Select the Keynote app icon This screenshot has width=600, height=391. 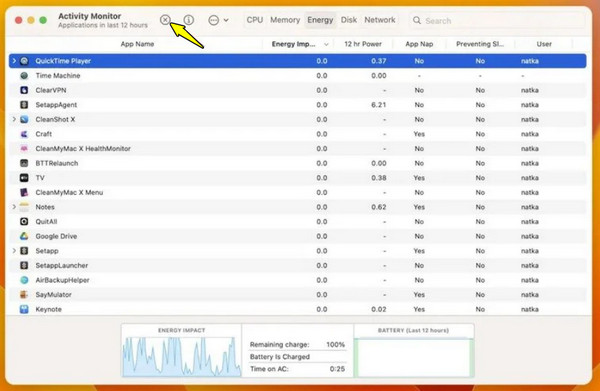click(24, 309)
